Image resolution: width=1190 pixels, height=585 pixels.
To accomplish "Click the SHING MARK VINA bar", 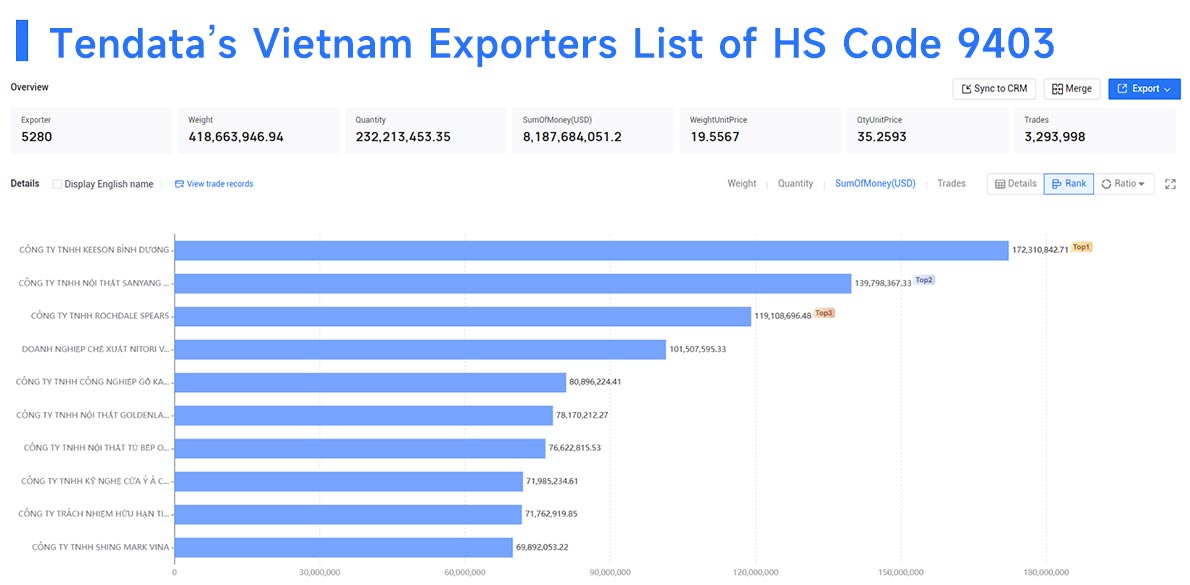I will tap(344, 548).
